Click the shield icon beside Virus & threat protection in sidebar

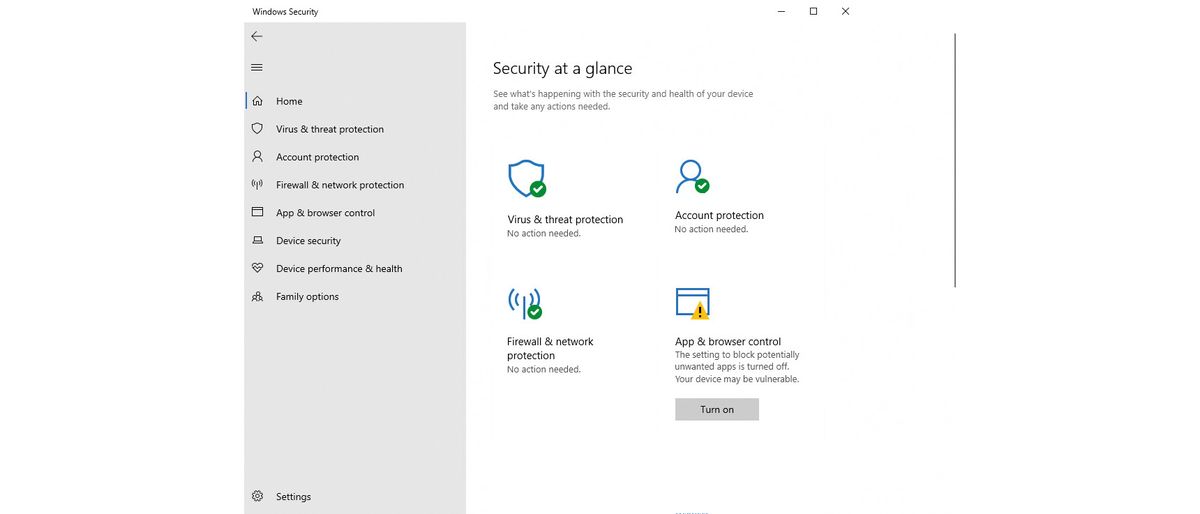pyautogui.click(x=257, y=129)
